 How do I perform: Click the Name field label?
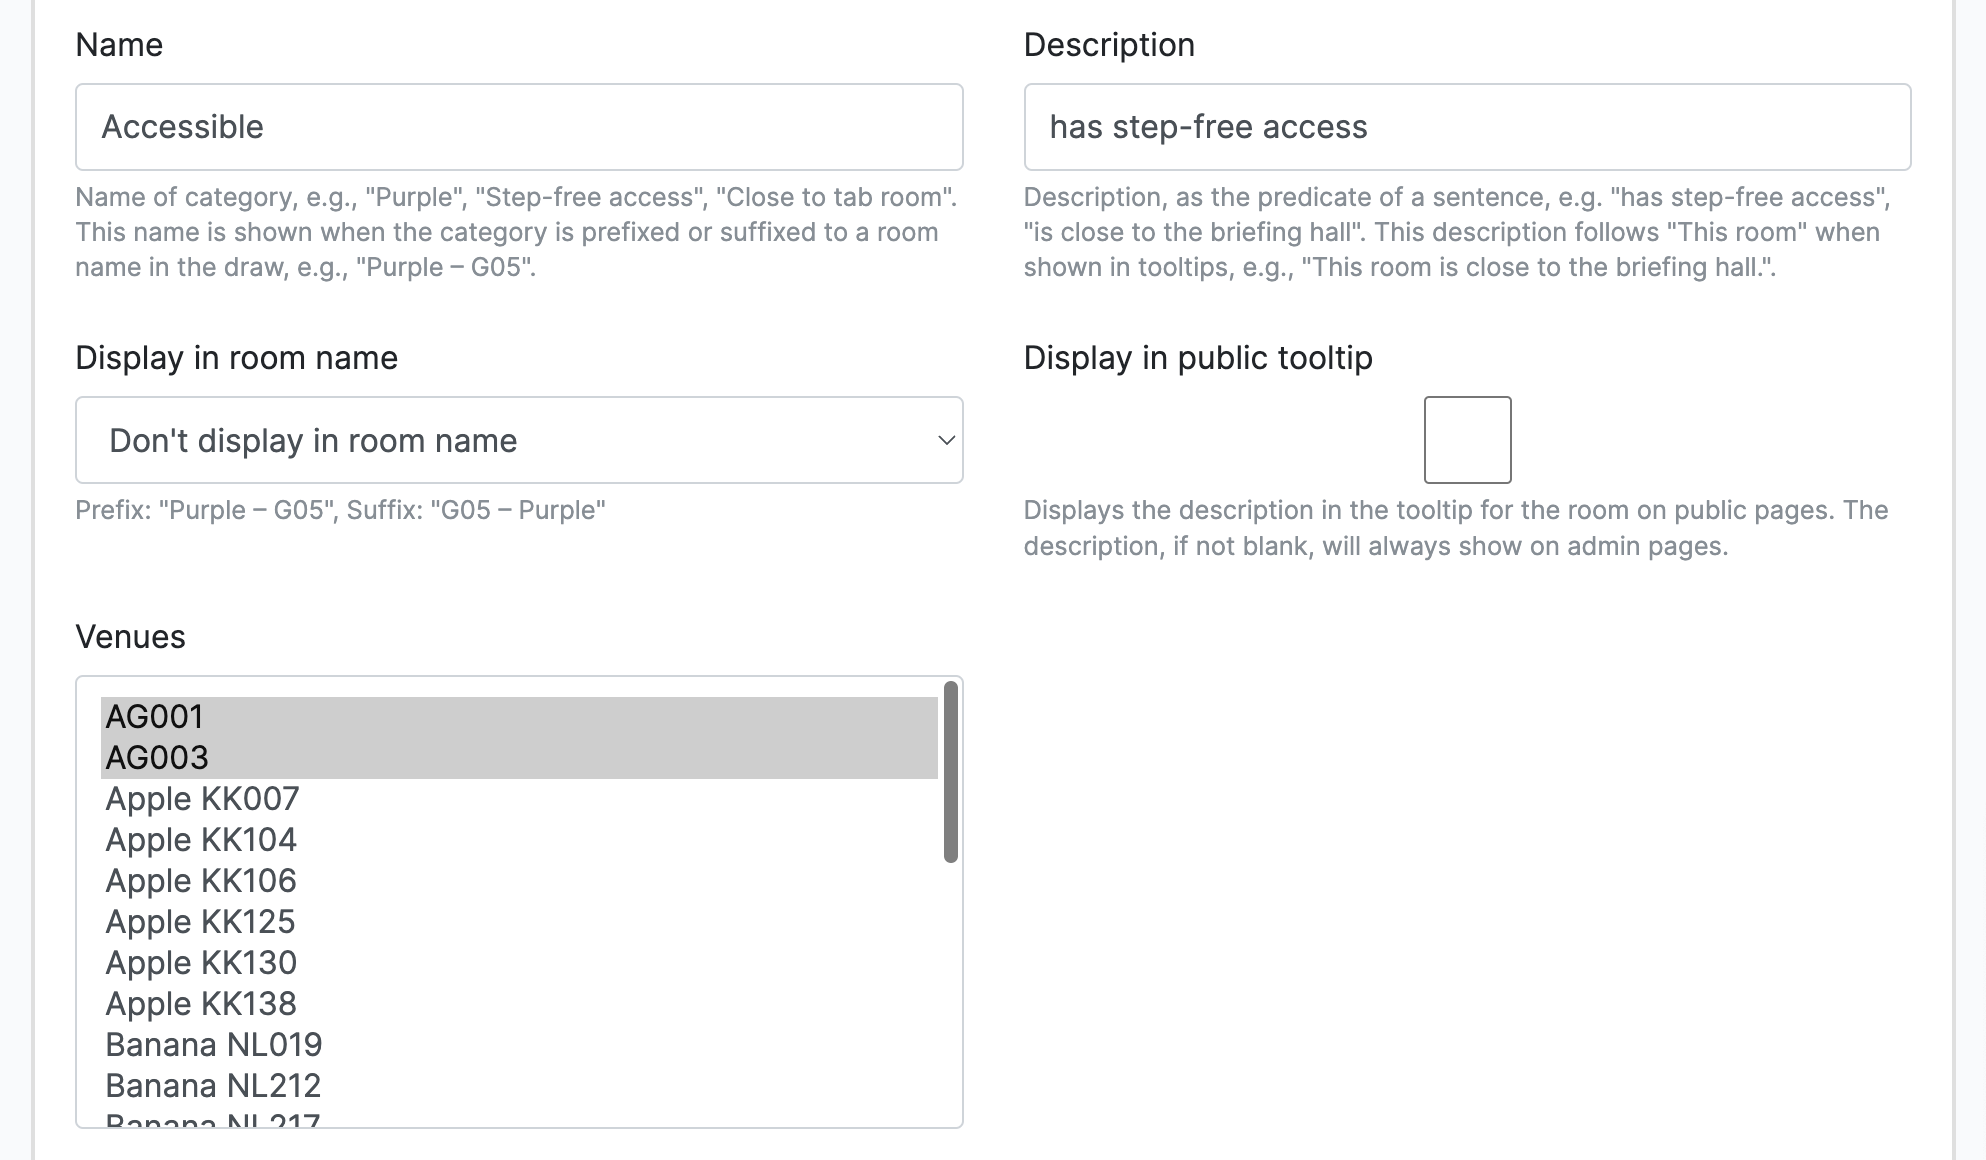[119, 45]
